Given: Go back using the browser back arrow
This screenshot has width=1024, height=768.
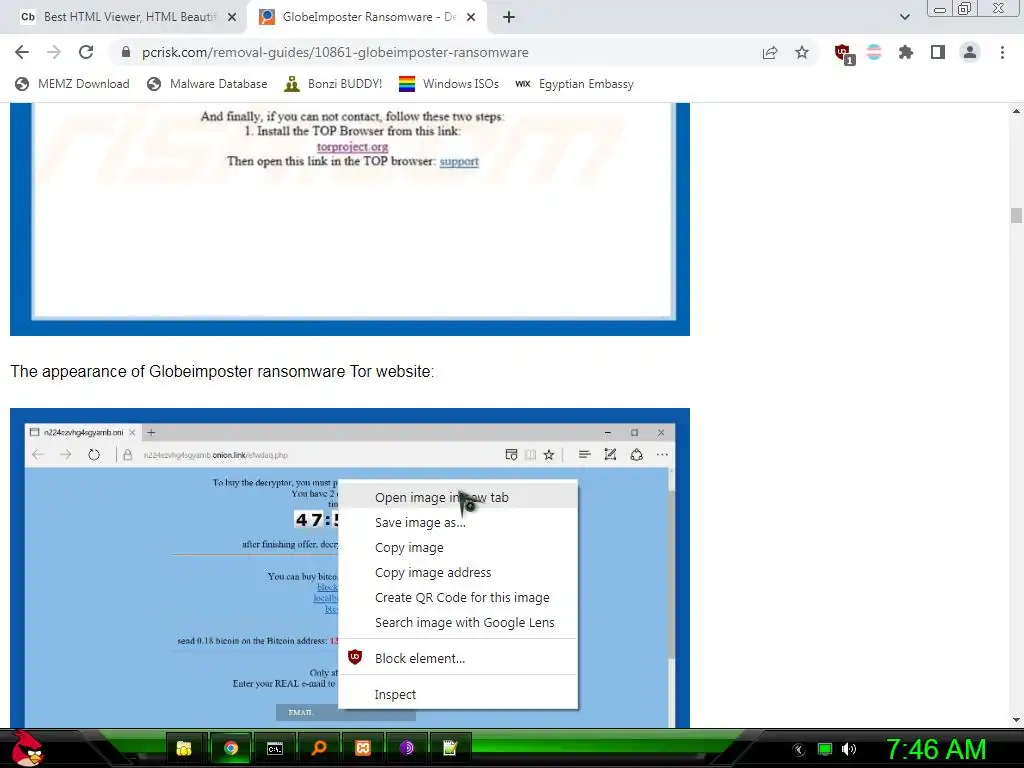Looking at the screenshot, I should click(x=22, y=52).
